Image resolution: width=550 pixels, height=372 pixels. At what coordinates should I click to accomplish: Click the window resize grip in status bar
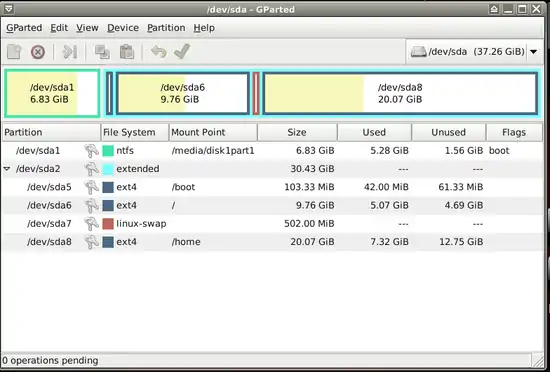[x=537, y=360]
